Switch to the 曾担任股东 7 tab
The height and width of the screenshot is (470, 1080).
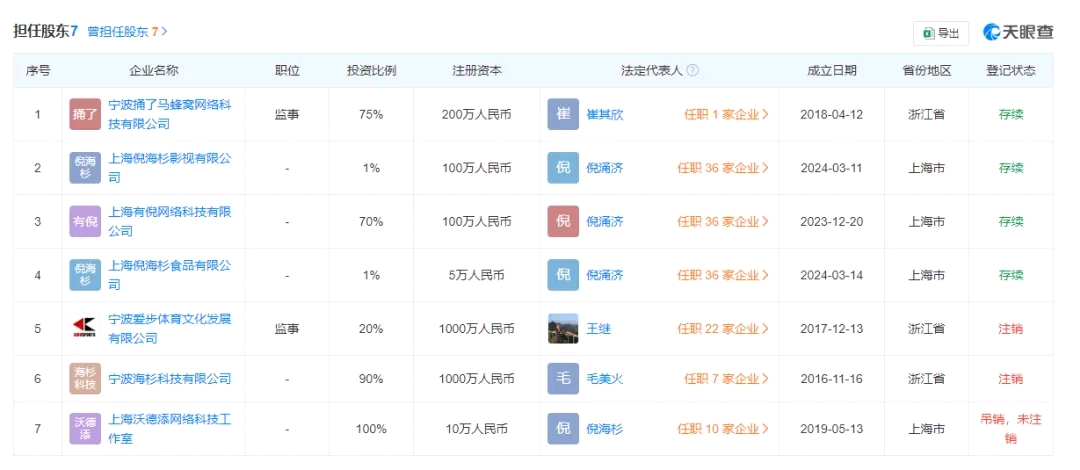pyautogui.click(x=127, y=32)
